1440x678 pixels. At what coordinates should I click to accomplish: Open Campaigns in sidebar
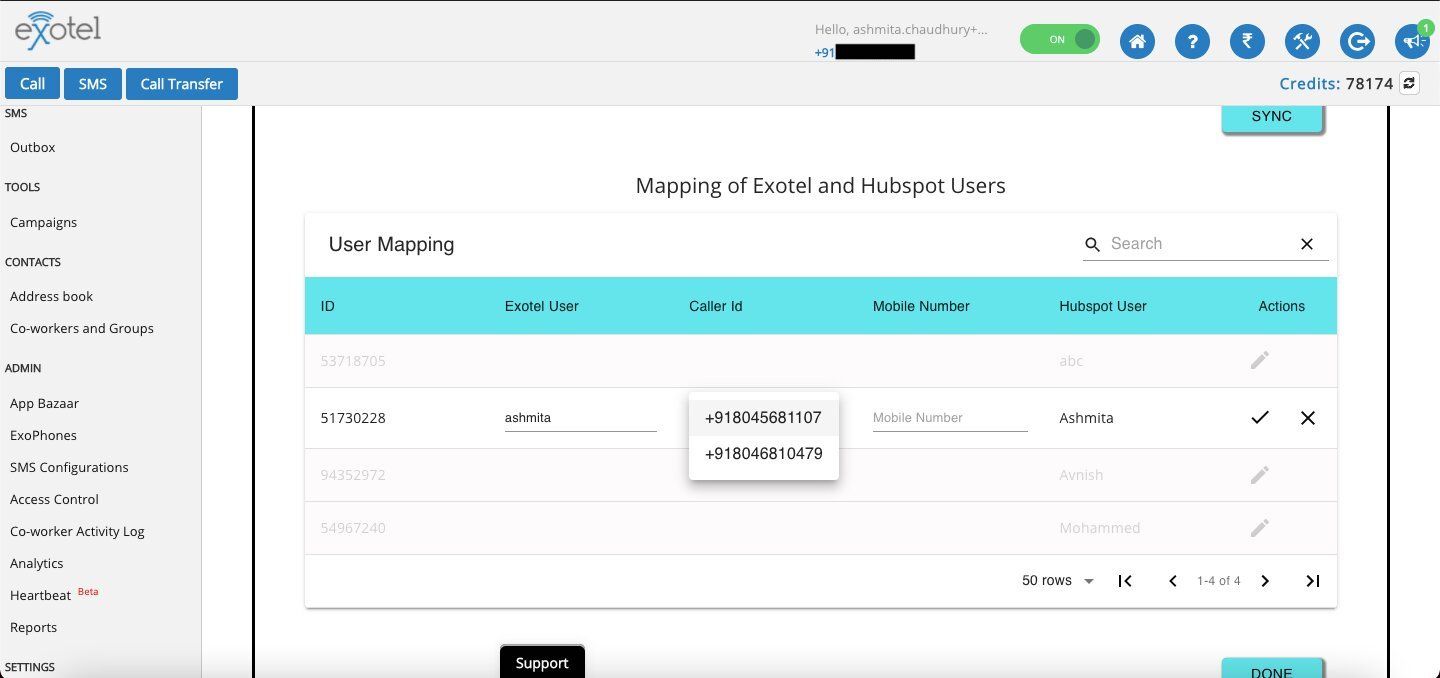click(x=43, y=223)
